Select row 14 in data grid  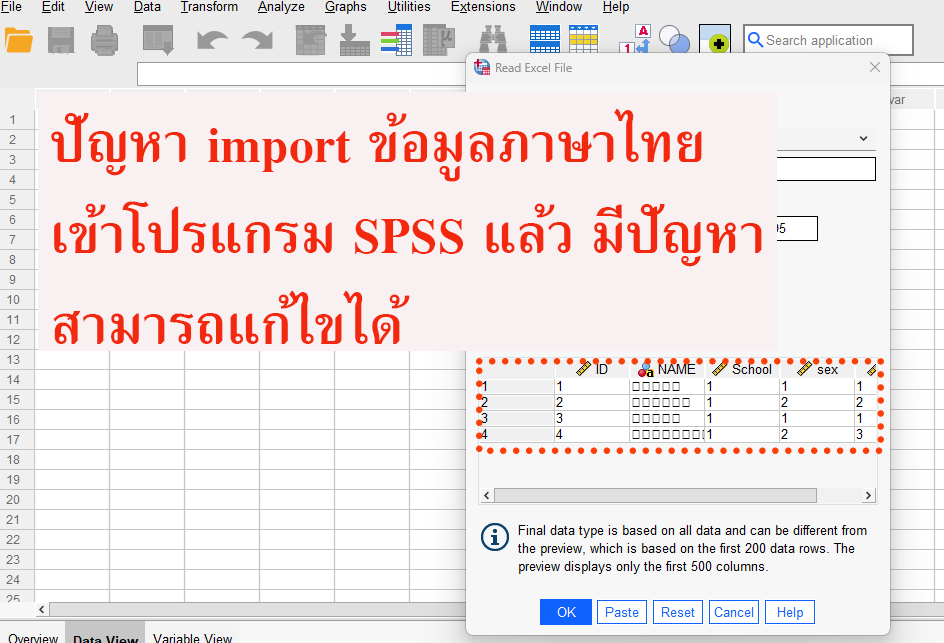pyautogui.click(x=13, y=379)
